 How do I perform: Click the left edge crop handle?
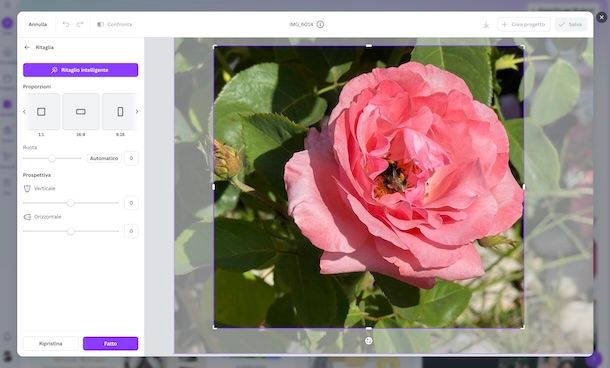(214, 187)
